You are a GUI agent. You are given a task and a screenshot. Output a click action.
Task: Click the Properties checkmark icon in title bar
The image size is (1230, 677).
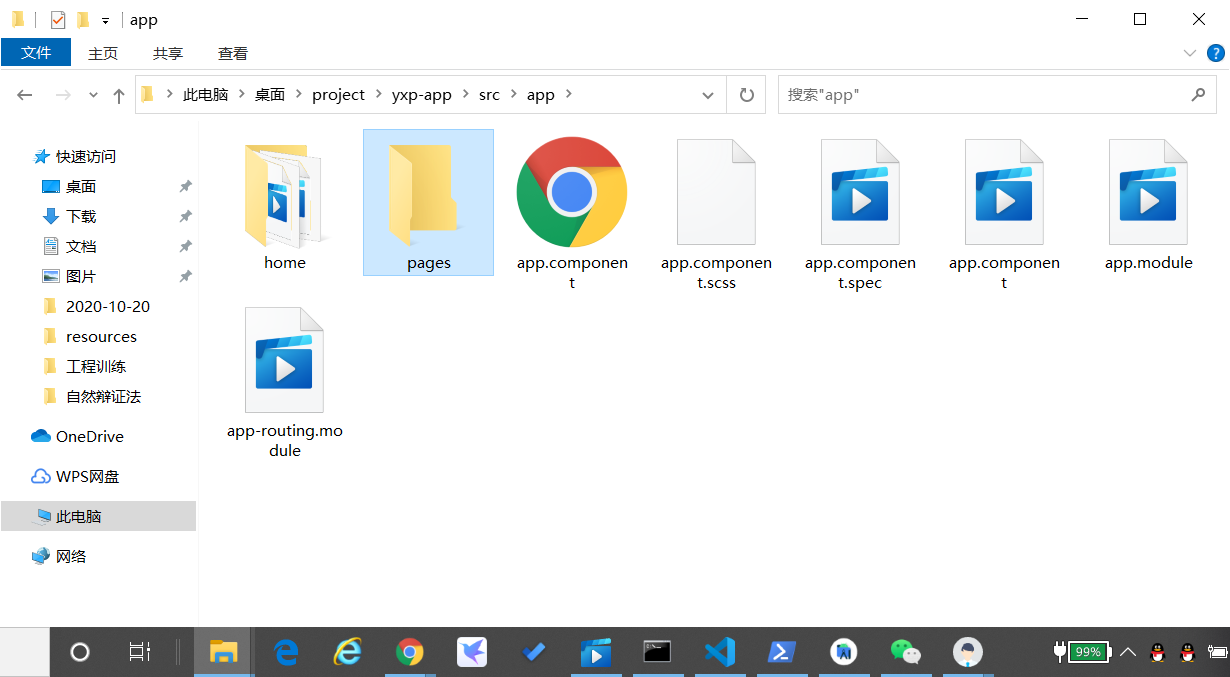coord(58,19)
